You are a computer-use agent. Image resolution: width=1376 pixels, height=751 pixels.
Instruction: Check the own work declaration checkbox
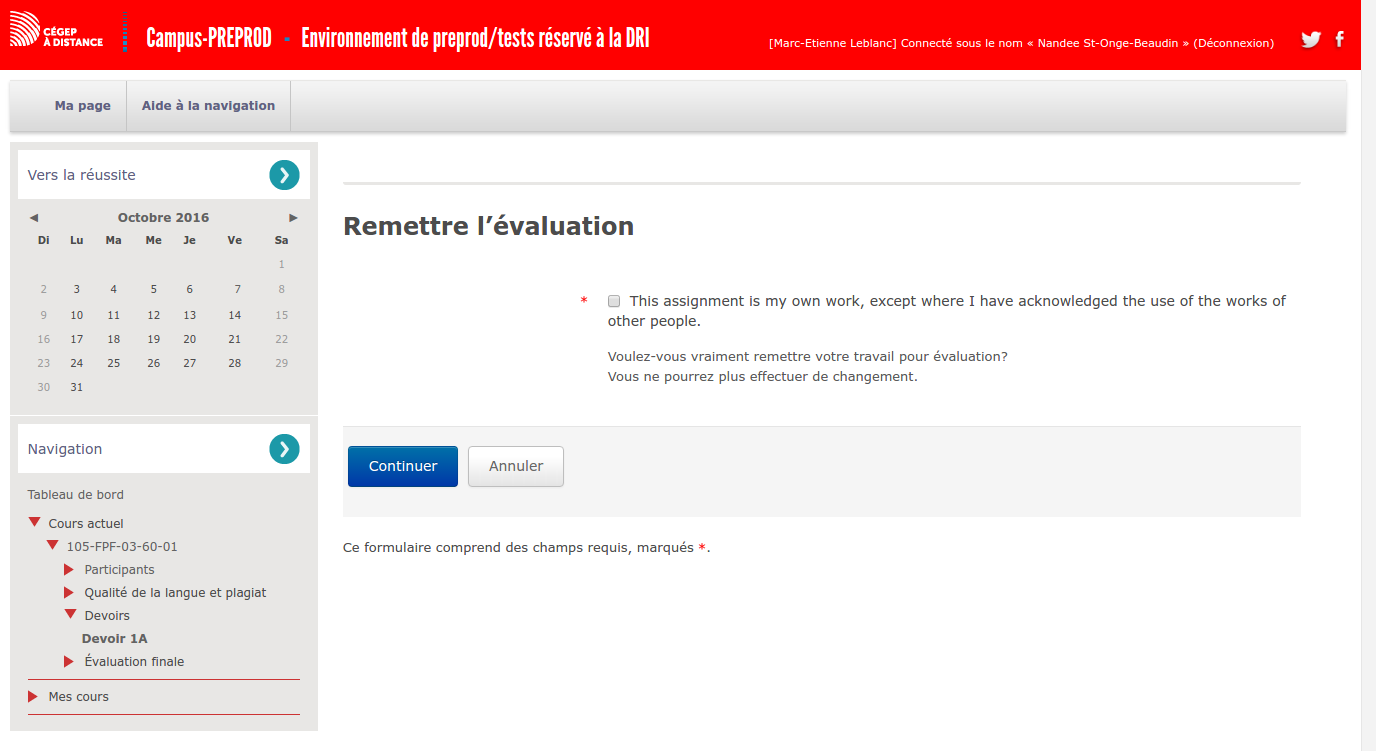tap(614, 301)
